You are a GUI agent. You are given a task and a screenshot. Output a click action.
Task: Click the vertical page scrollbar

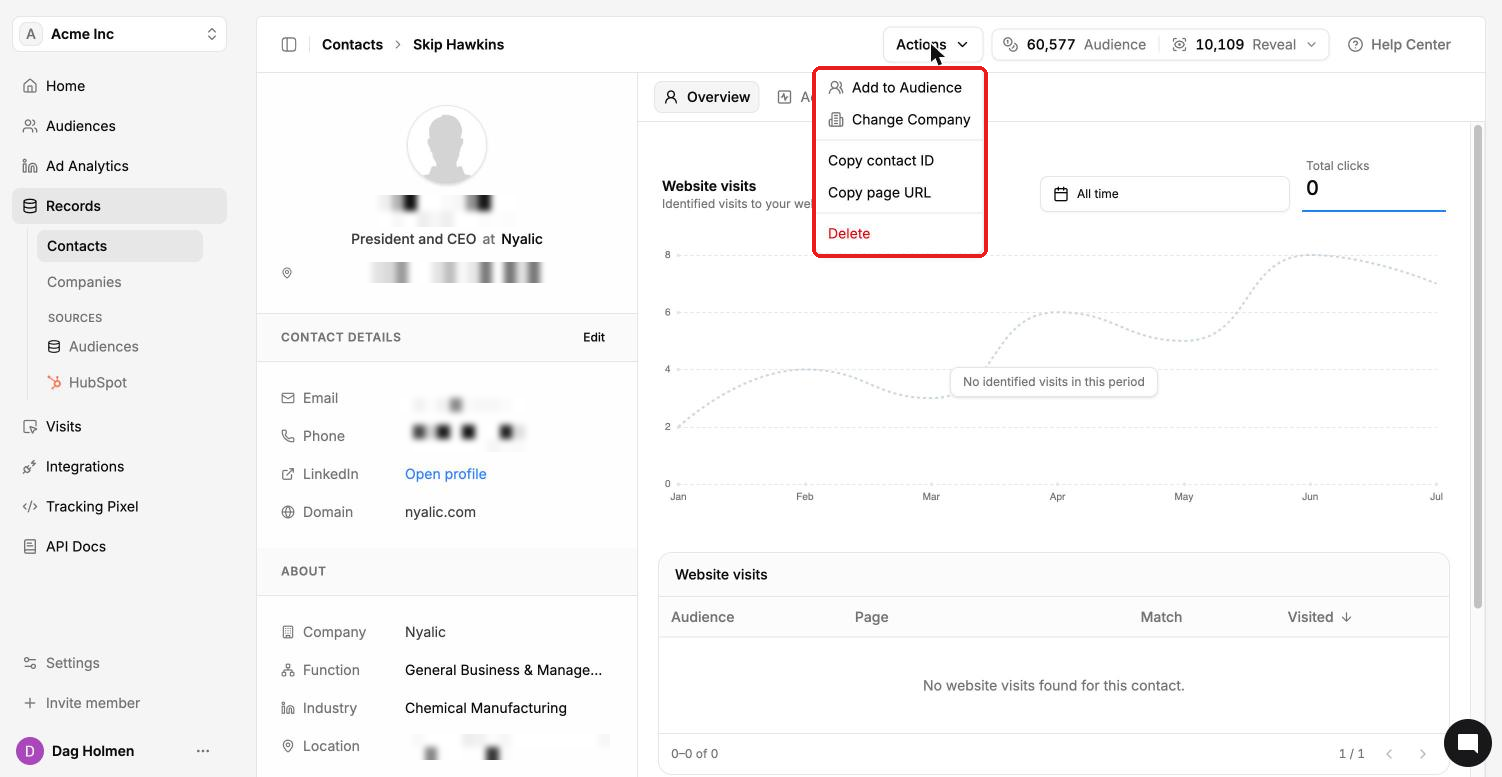tap(1478, 366)
